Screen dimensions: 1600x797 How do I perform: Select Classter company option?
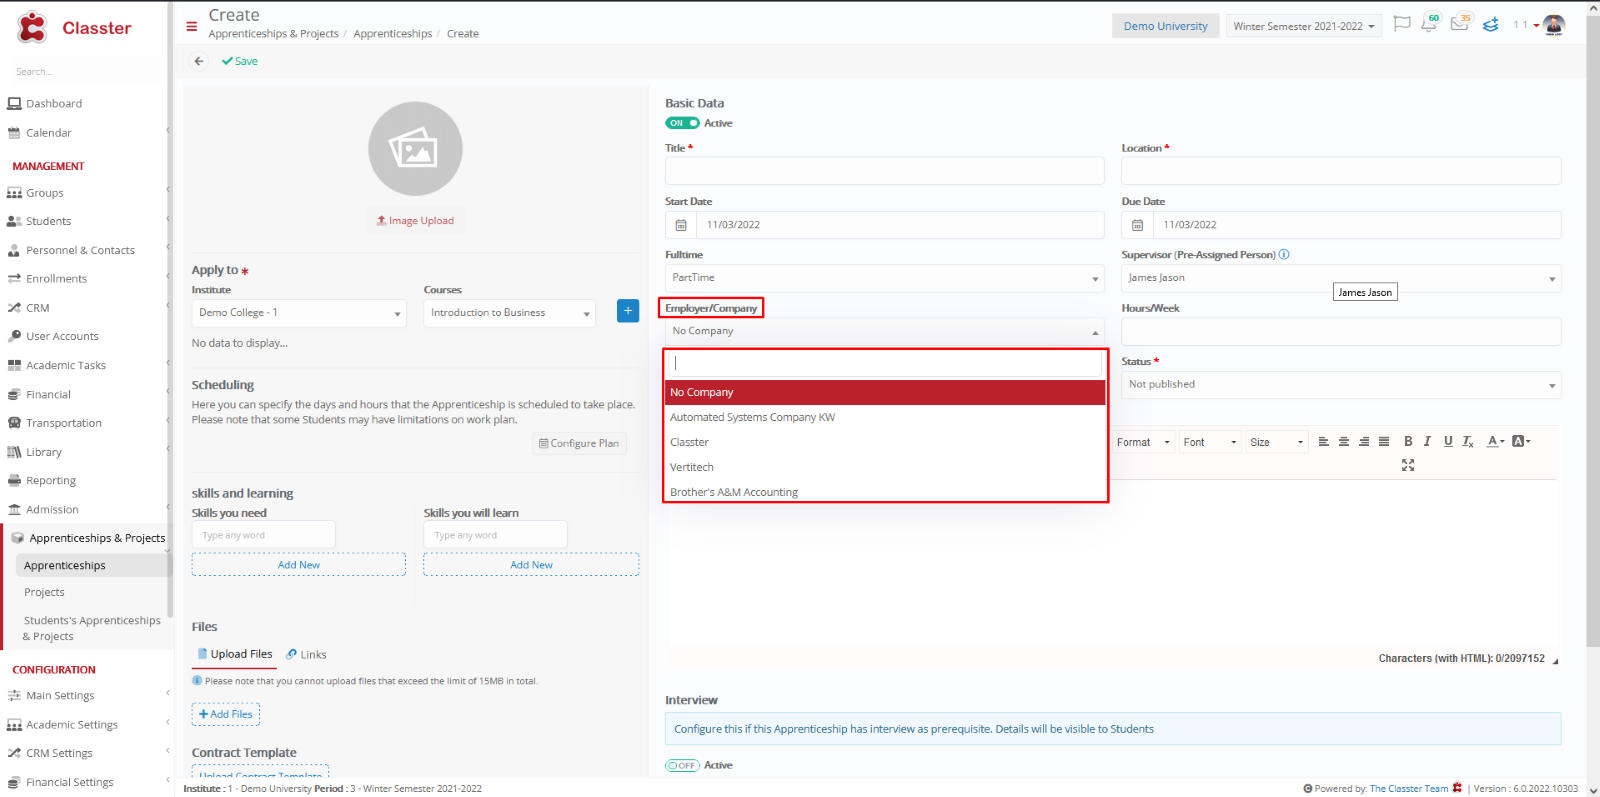(x=885, y=442)
